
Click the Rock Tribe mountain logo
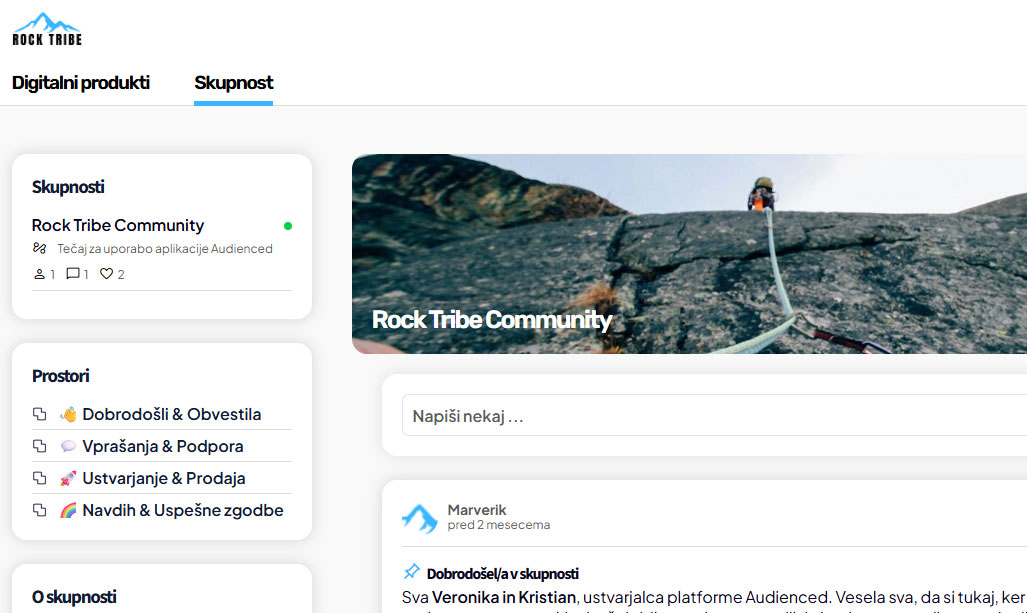click(47, 29)
